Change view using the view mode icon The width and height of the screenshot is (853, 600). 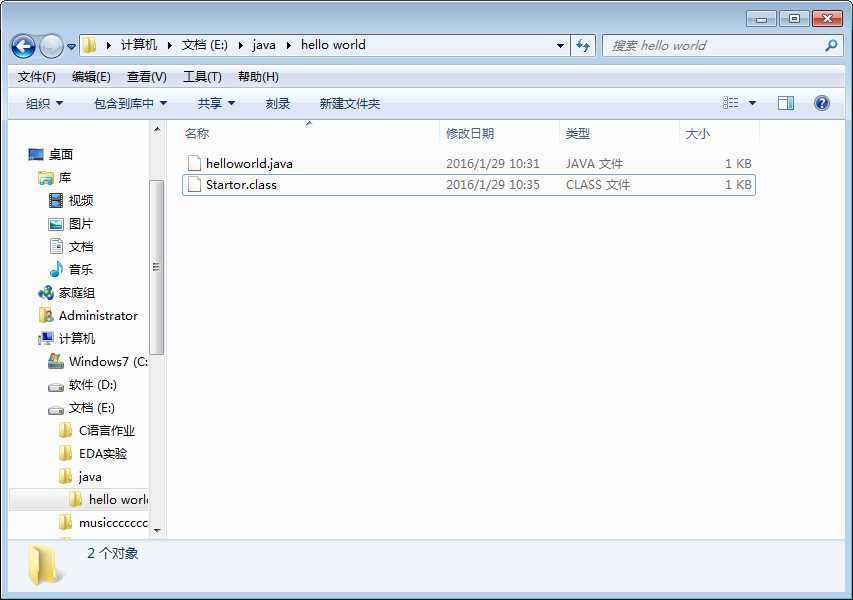[730, 103]
